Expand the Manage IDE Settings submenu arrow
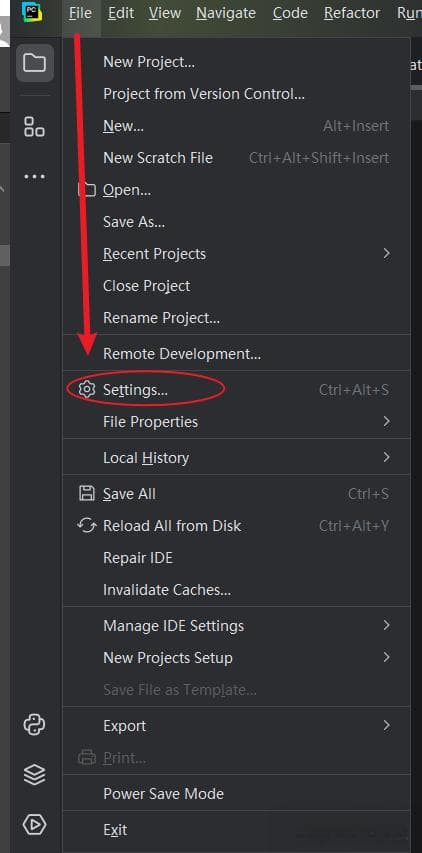This screenshot has height=853, width=422. (x=386, y=625)
